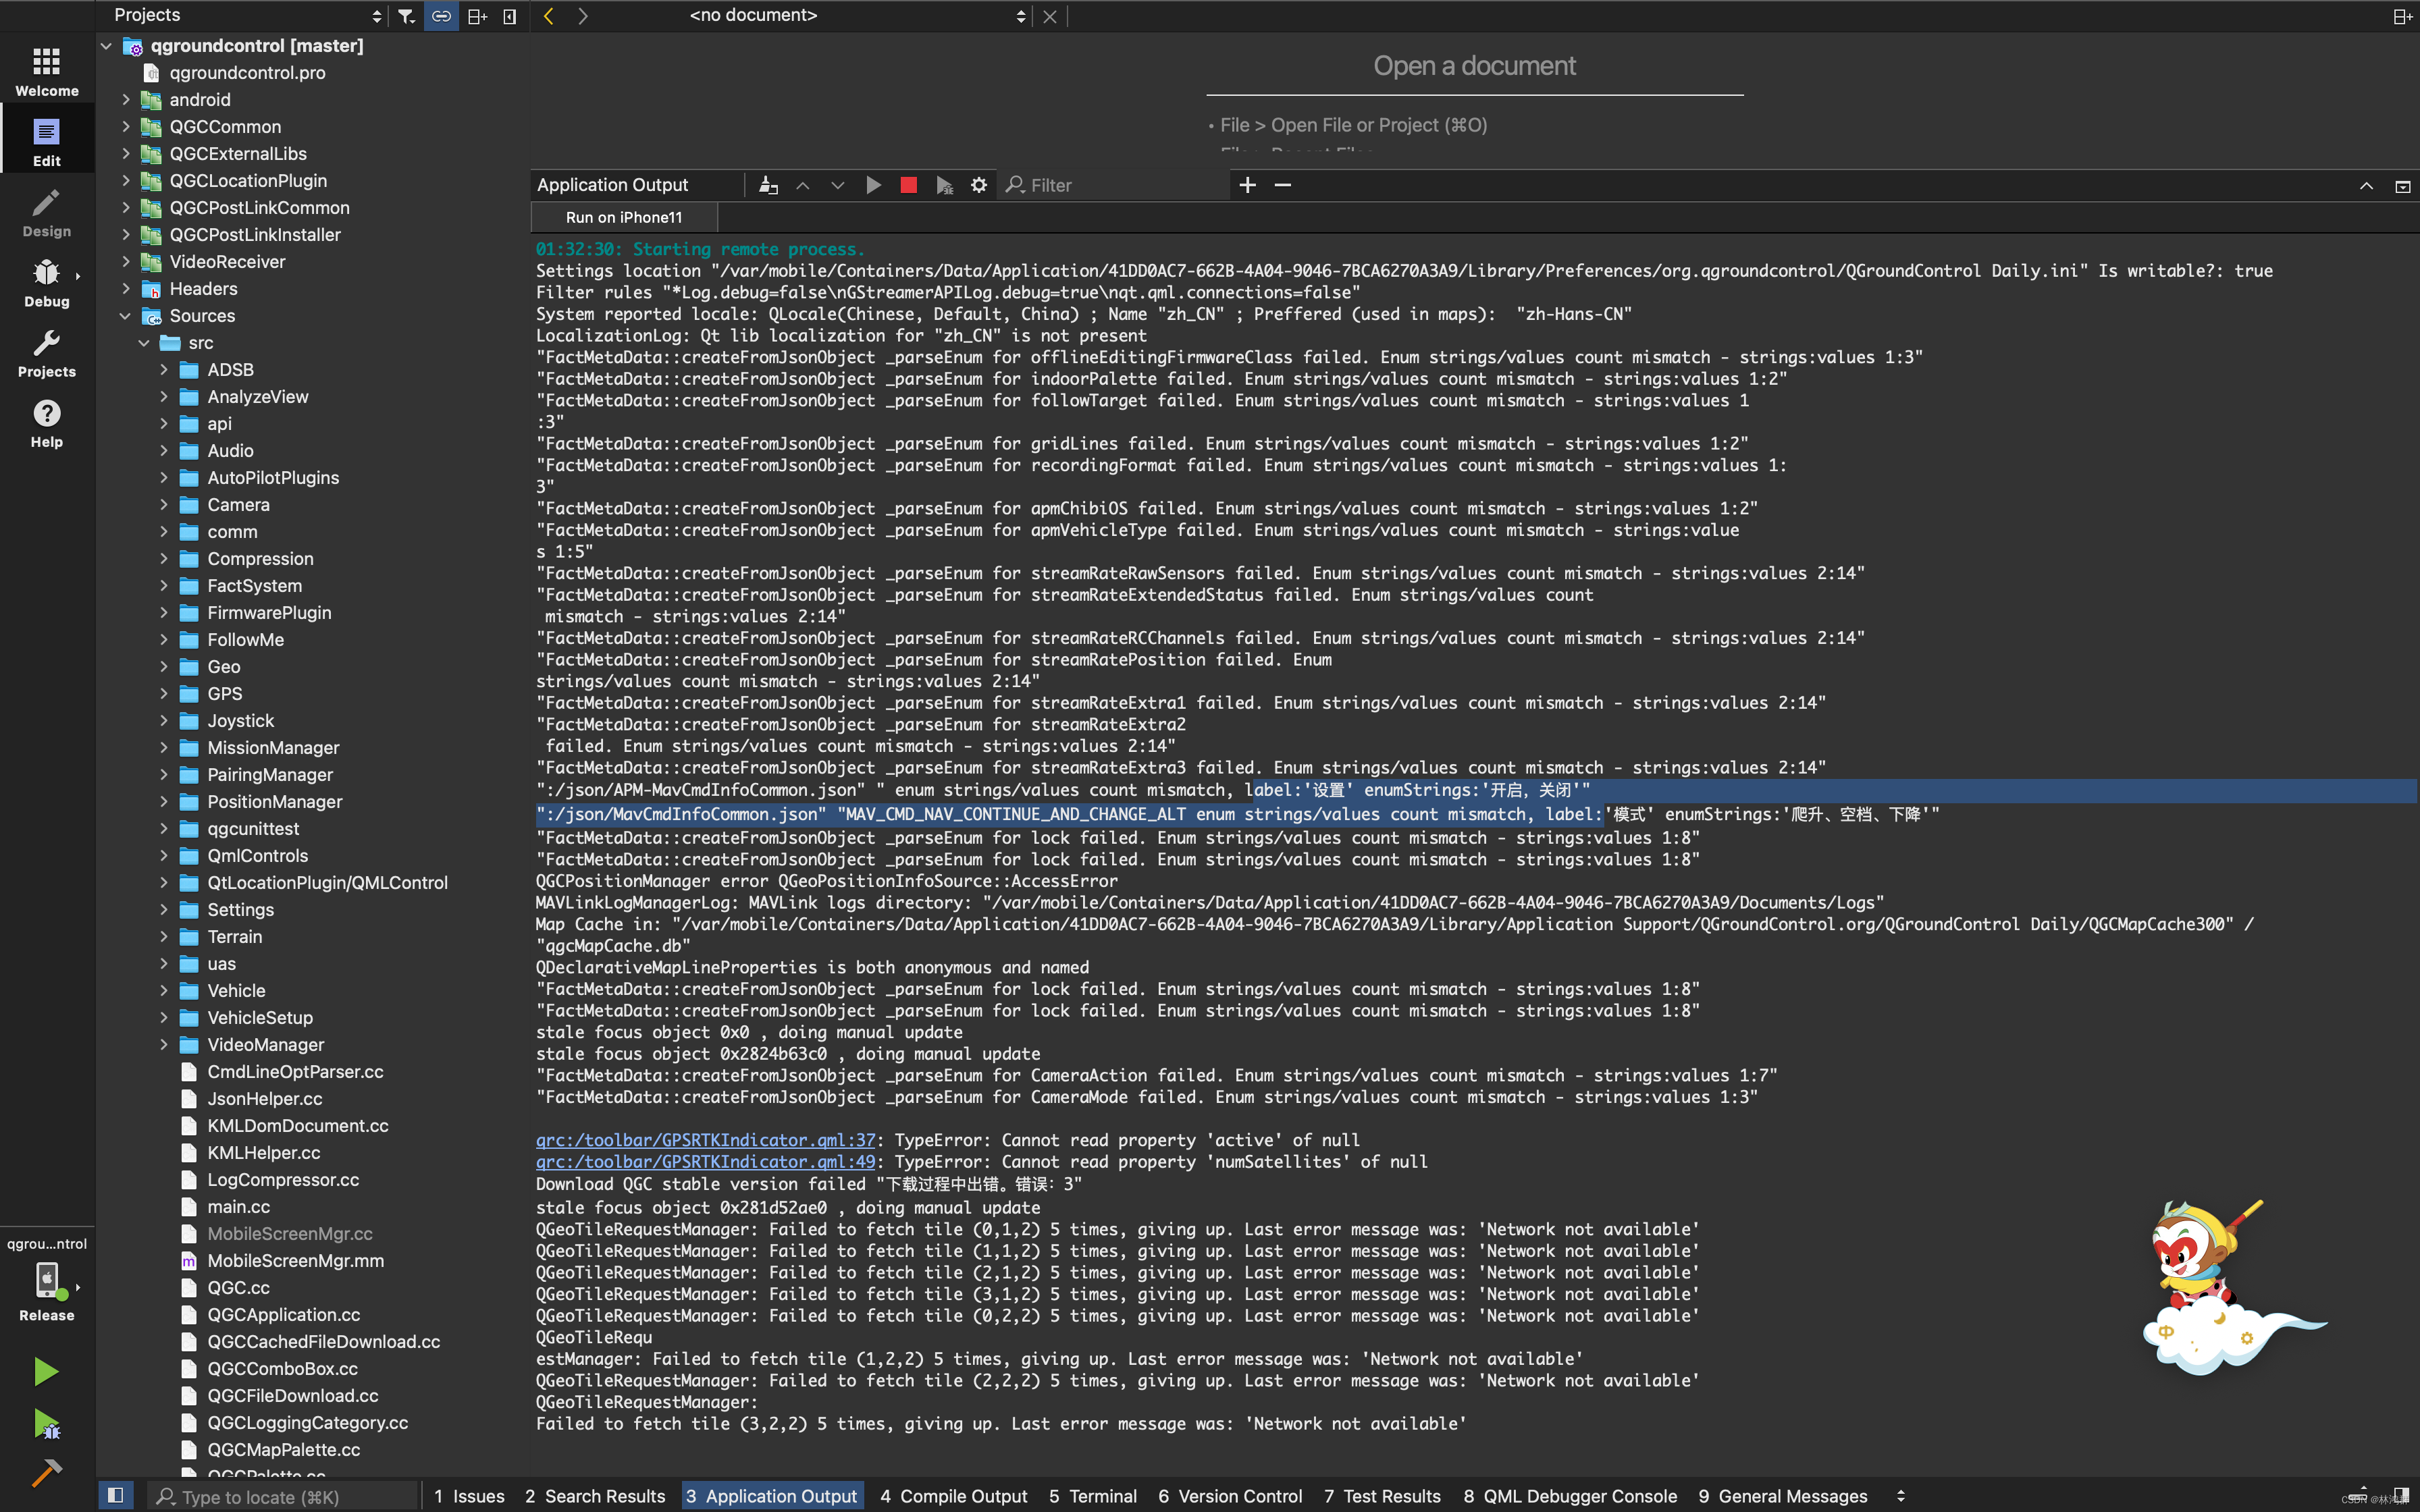Clear the Application Output pane

coord(768,185)
